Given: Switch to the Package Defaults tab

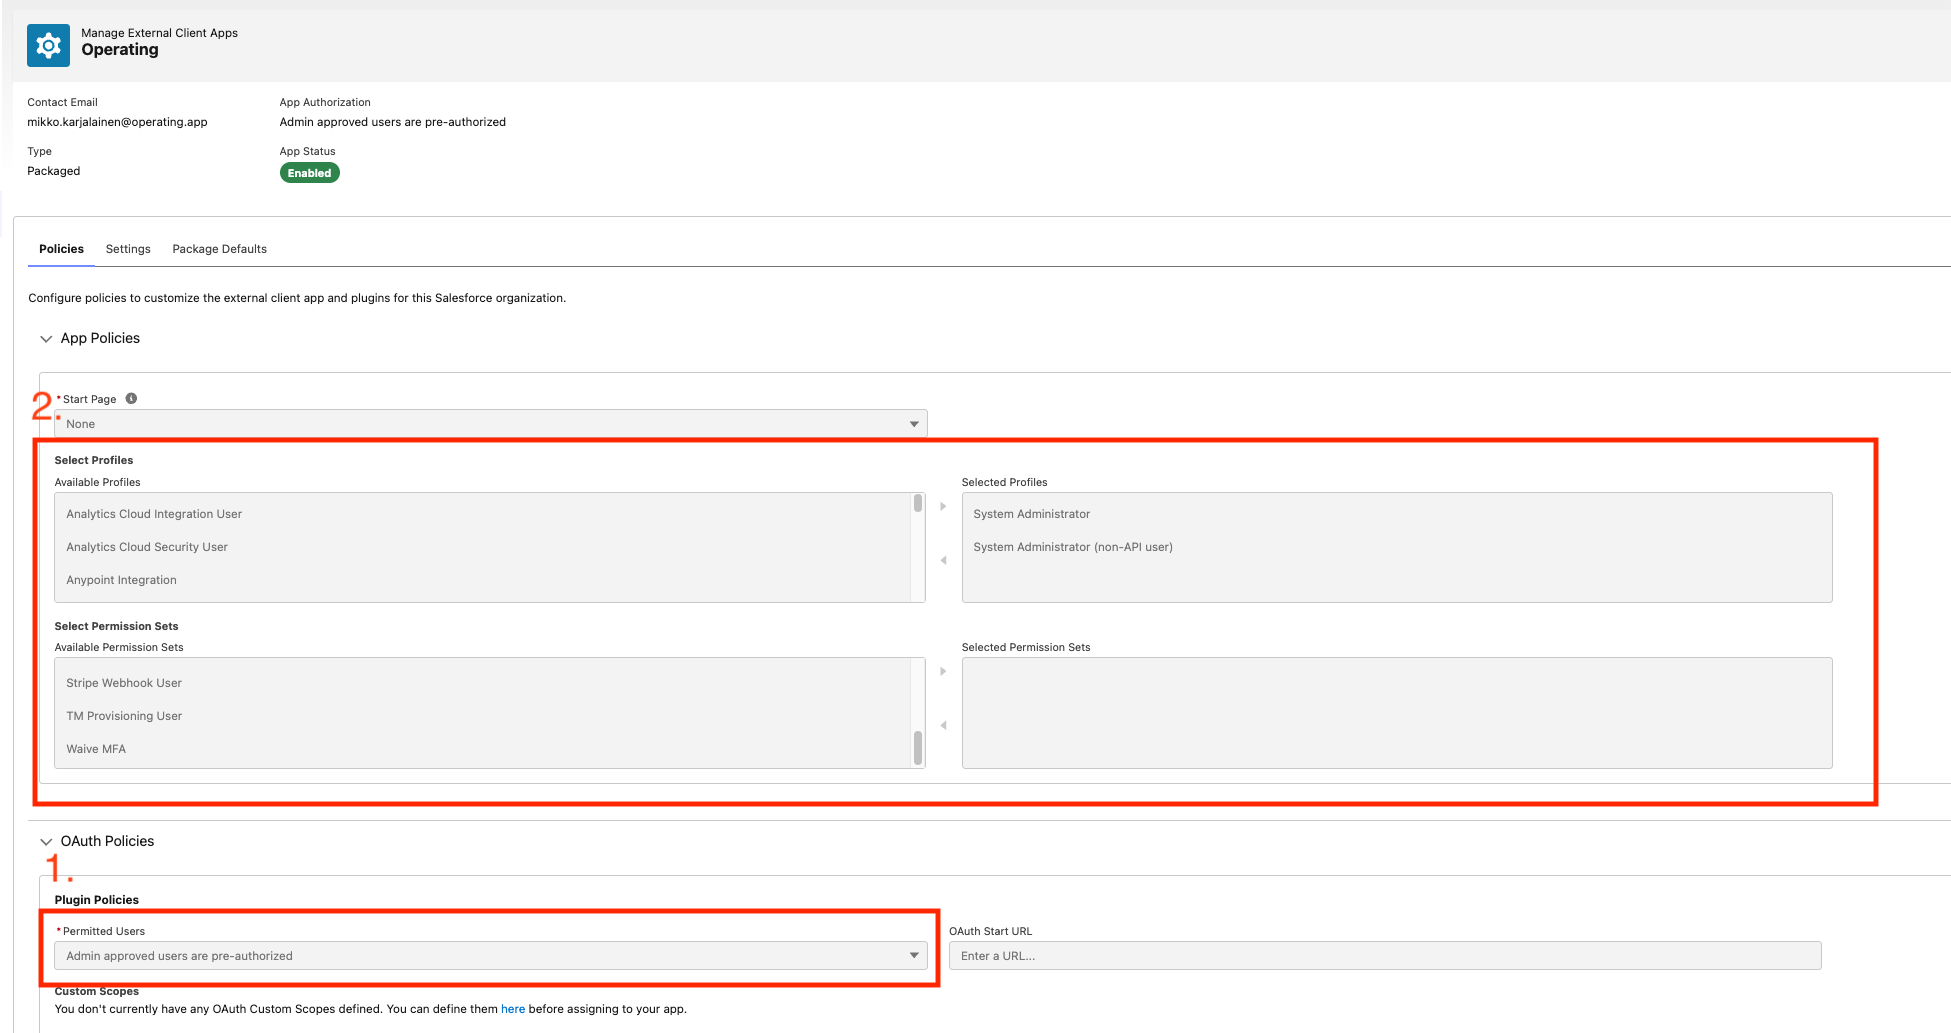Looking at the screenshot, I should pyautogui.click(x=219, y=249).
